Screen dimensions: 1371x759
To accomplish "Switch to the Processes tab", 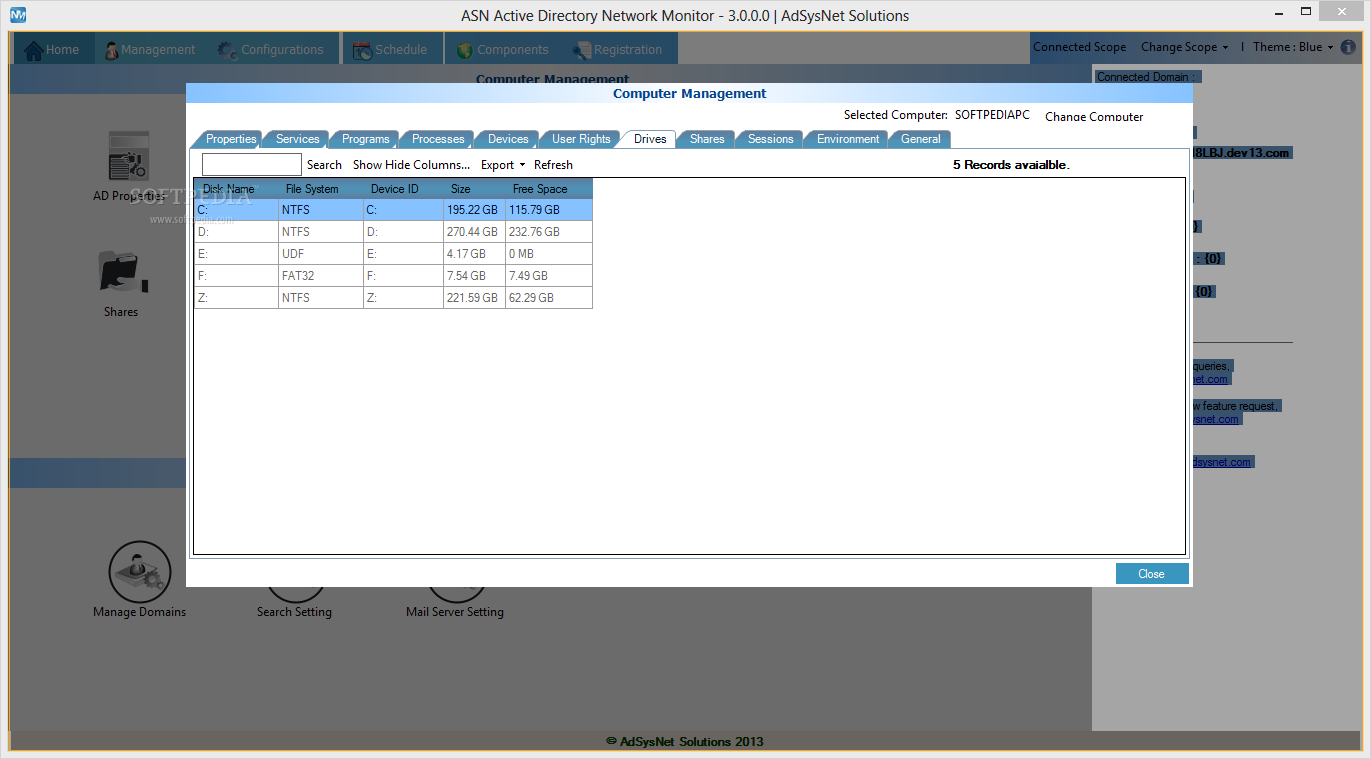I will (x=438, y=139).
